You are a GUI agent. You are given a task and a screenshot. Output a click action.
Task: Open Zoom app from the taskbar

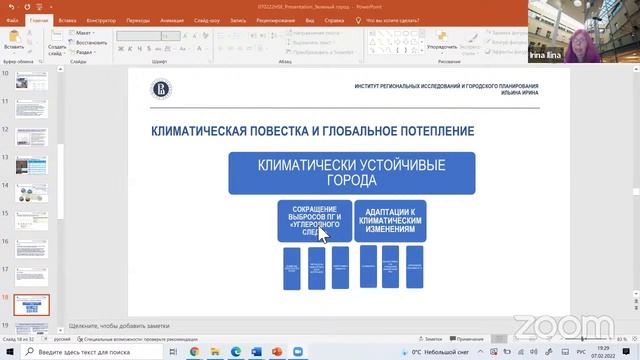(298, 351)
